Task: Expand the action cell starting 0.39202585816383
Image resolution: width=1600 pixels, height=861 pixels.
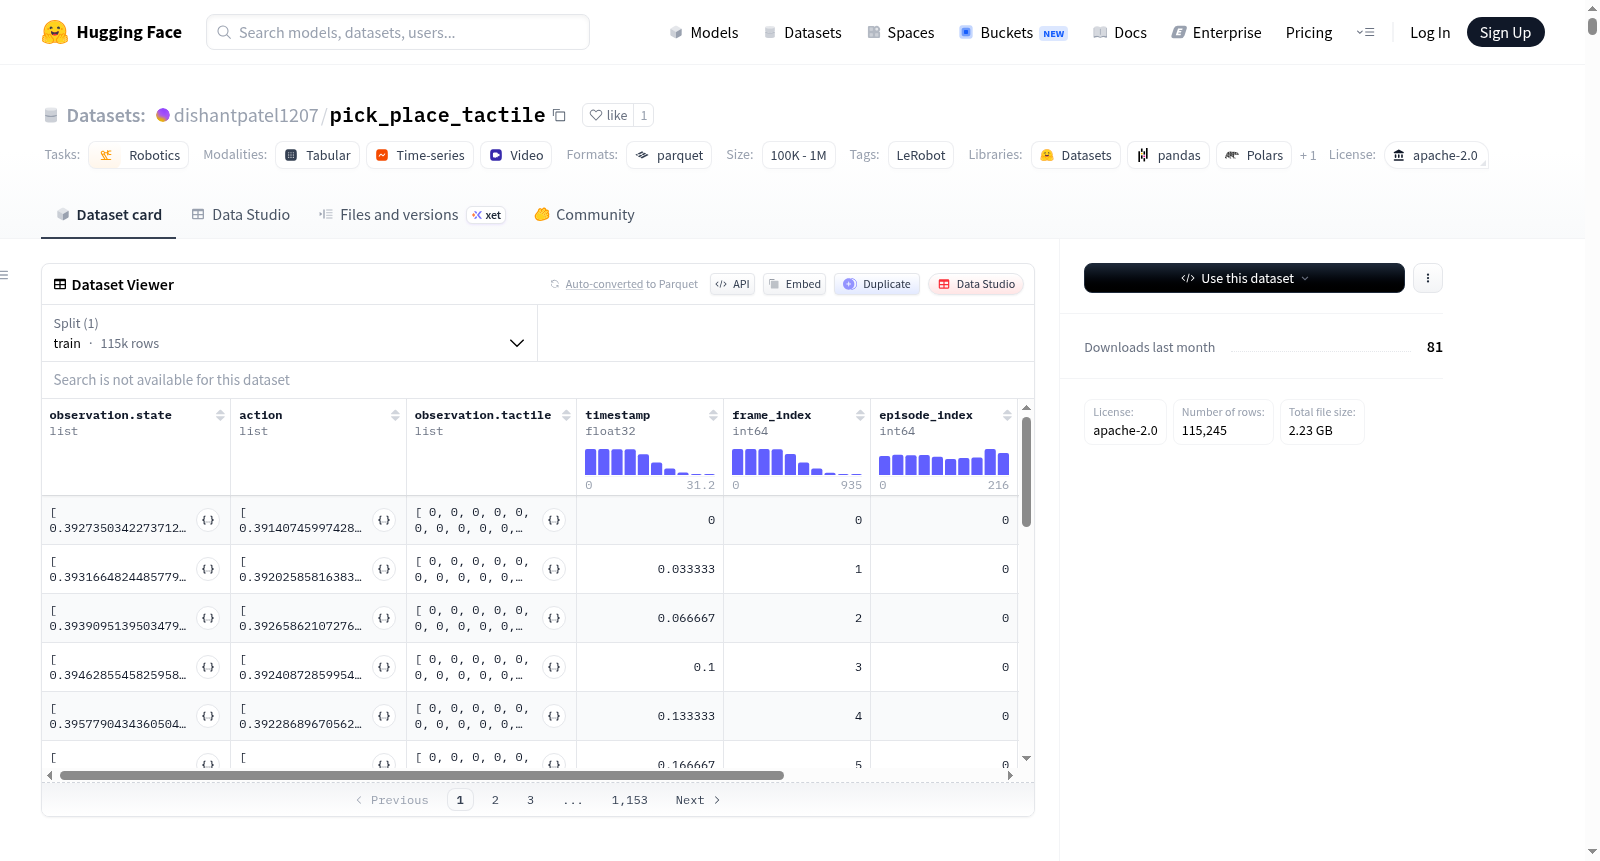Action: coord(384,569)
